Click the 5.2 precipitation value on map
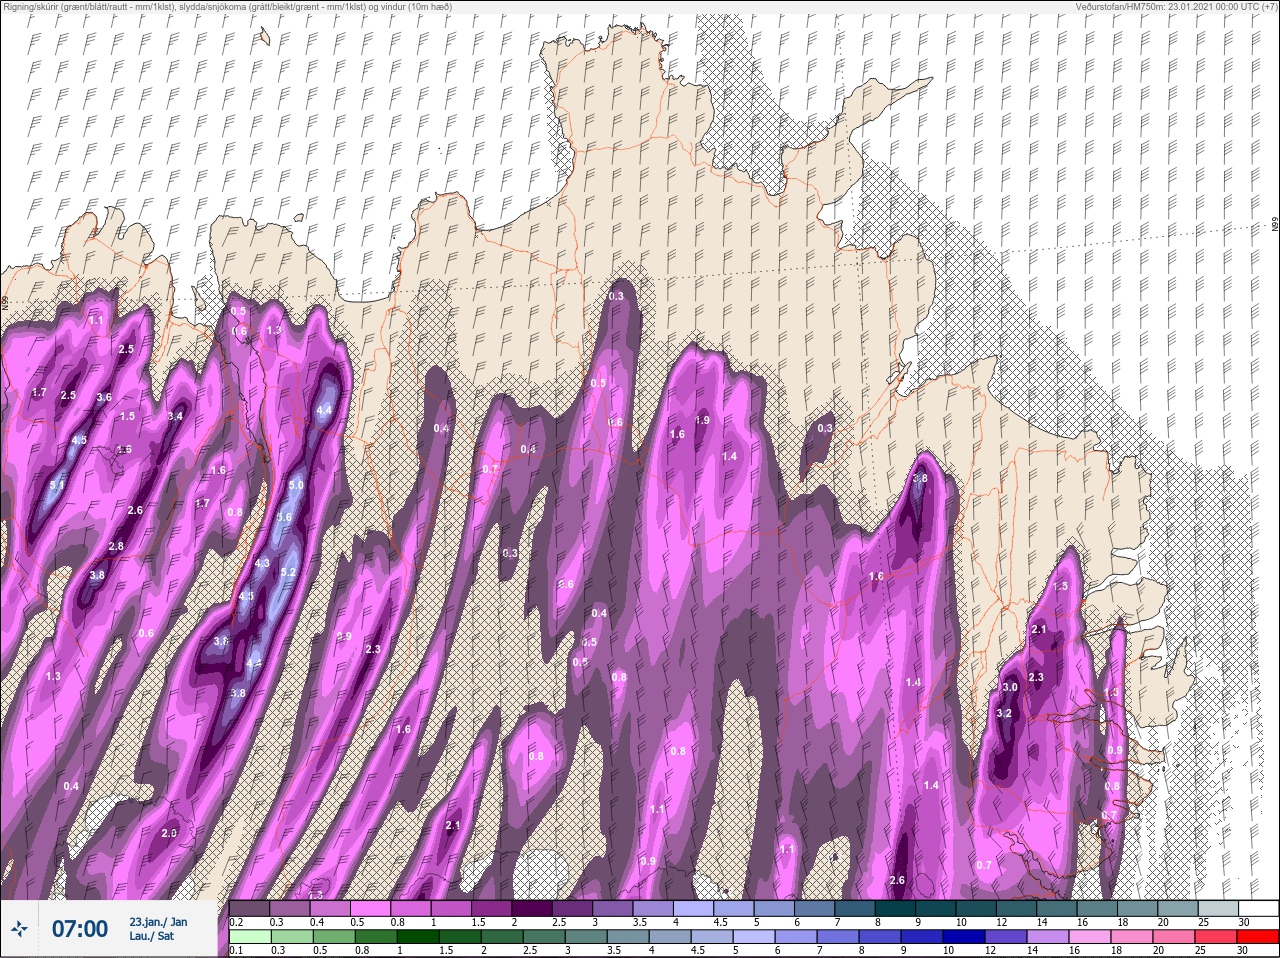This screenshot has height=958, width=1280. pyautogui.click(x=288, y=572)
